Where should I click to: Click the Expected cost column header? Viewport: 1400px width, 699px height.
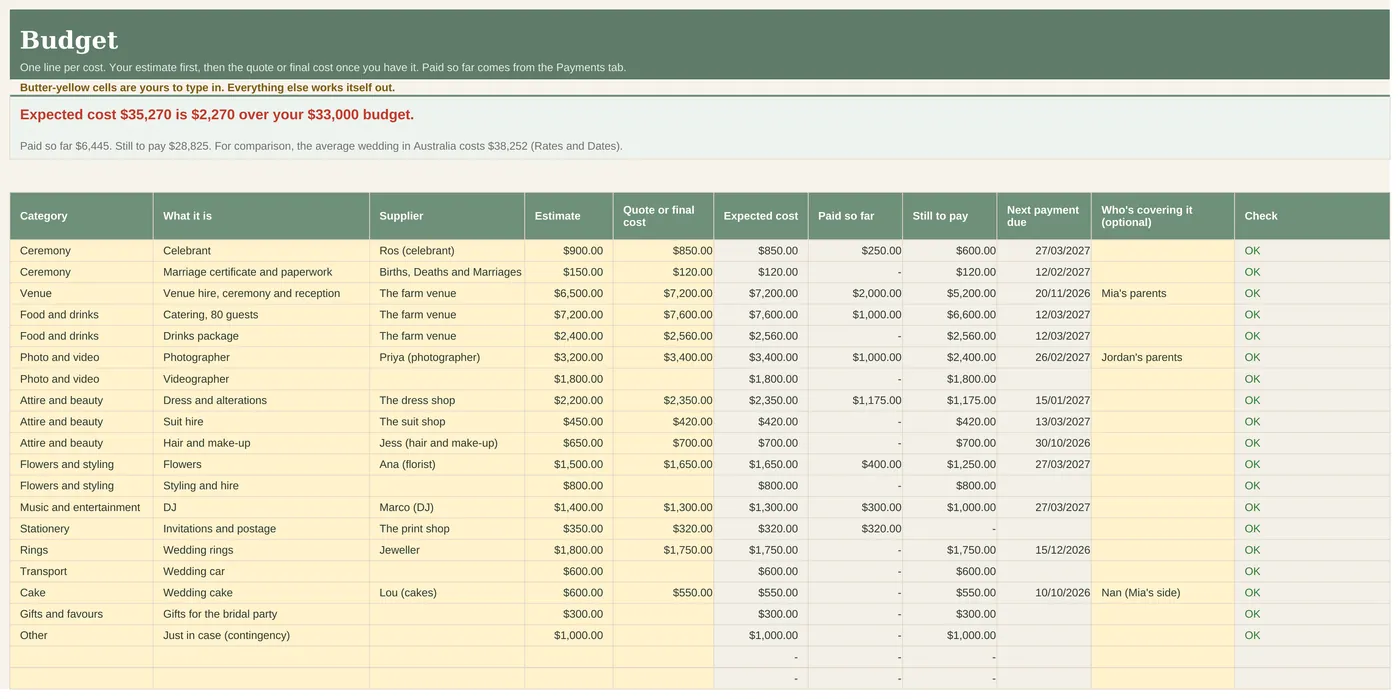coord(761,216)
